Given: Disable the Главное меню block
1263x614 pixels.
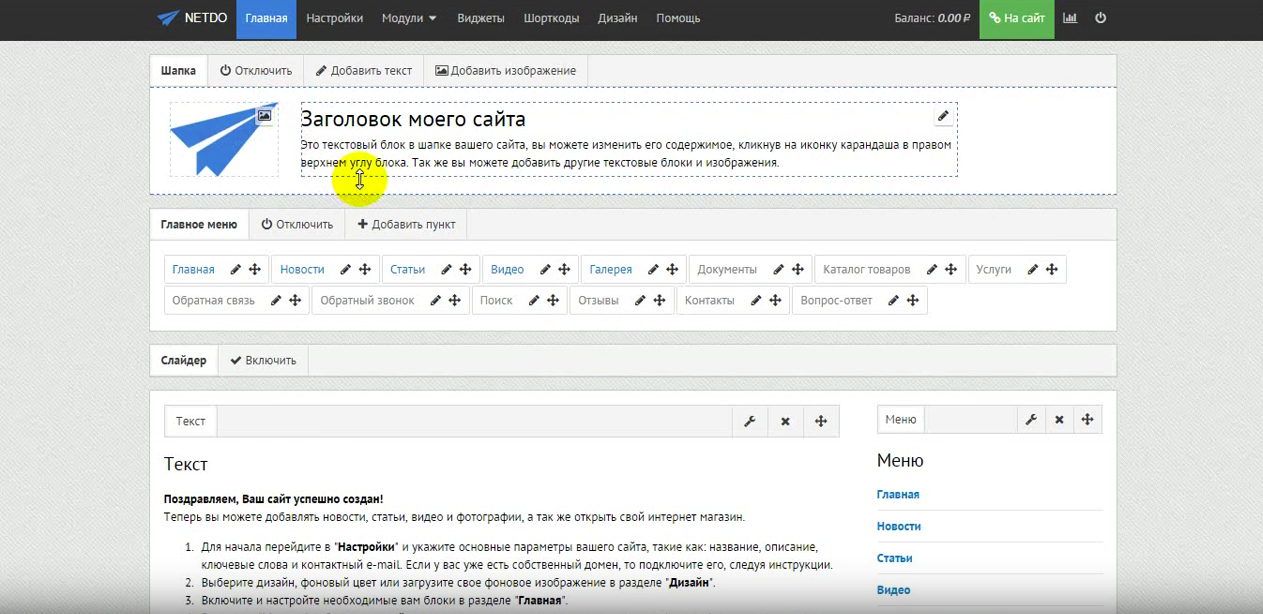Looking at the screenshot, I should click(x=297, y=225).
